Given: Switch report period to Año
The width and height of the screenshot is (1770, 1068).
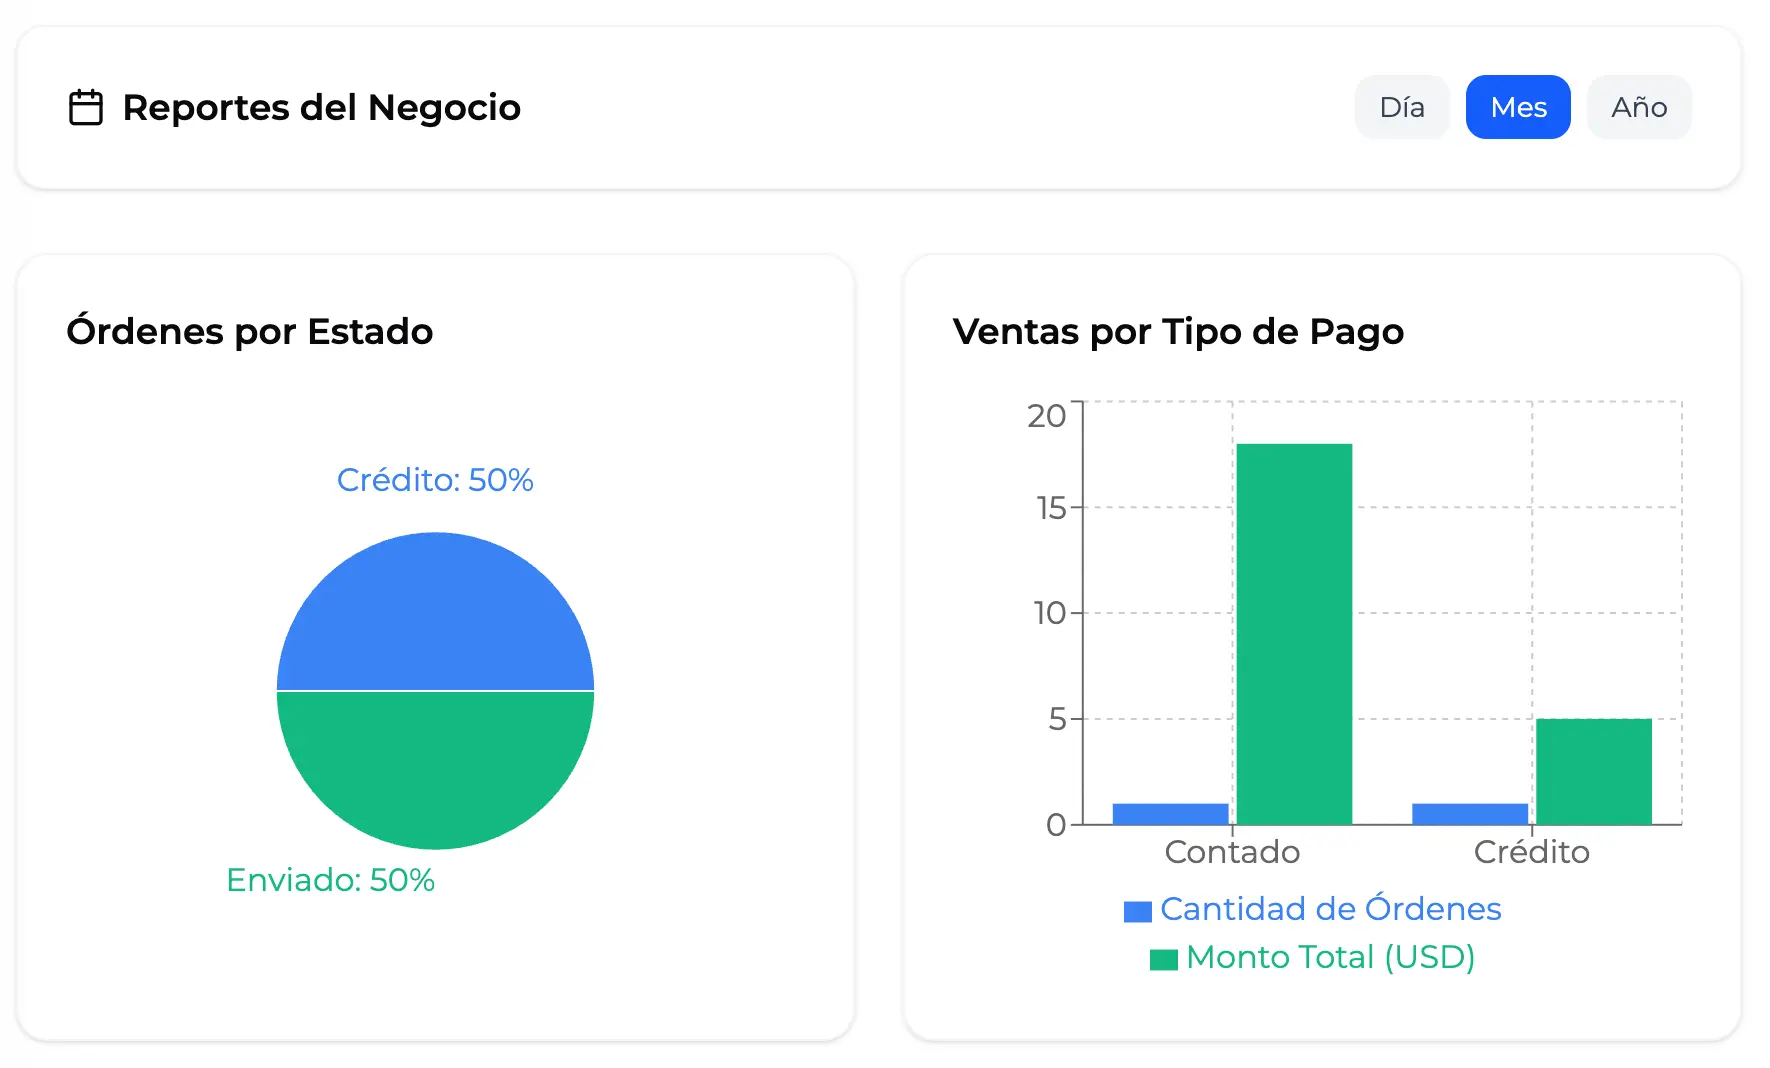Looking at the screenshot, I should click(1638, 107).
